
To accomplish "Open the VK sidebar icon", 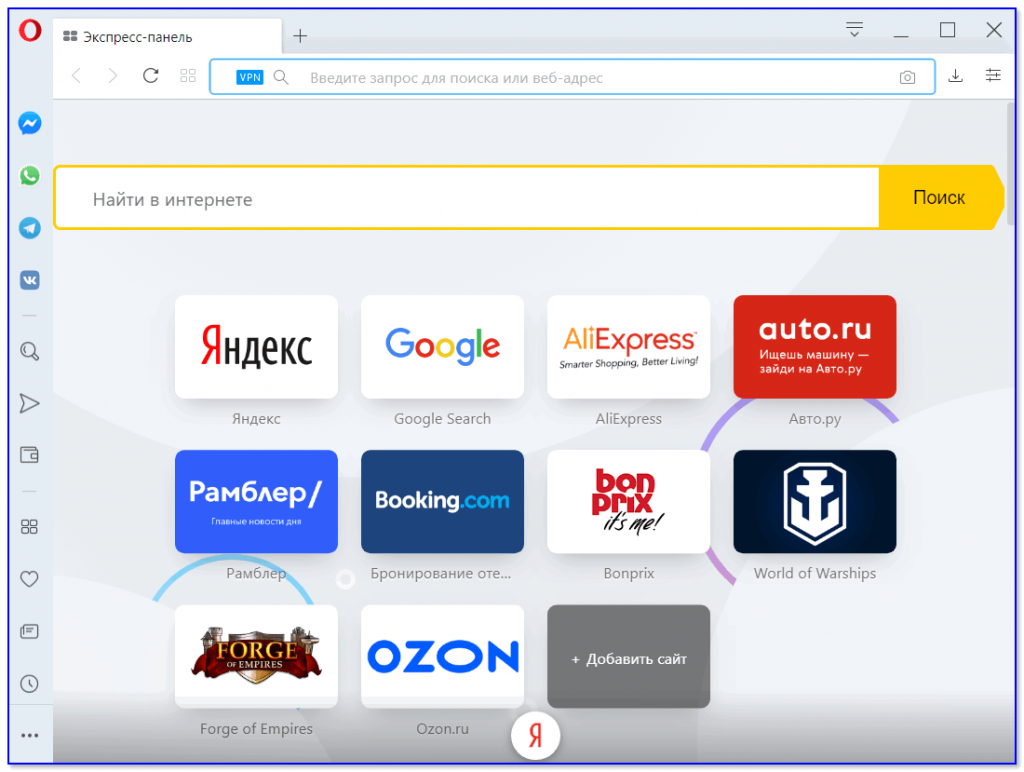I will click(30, 280).
